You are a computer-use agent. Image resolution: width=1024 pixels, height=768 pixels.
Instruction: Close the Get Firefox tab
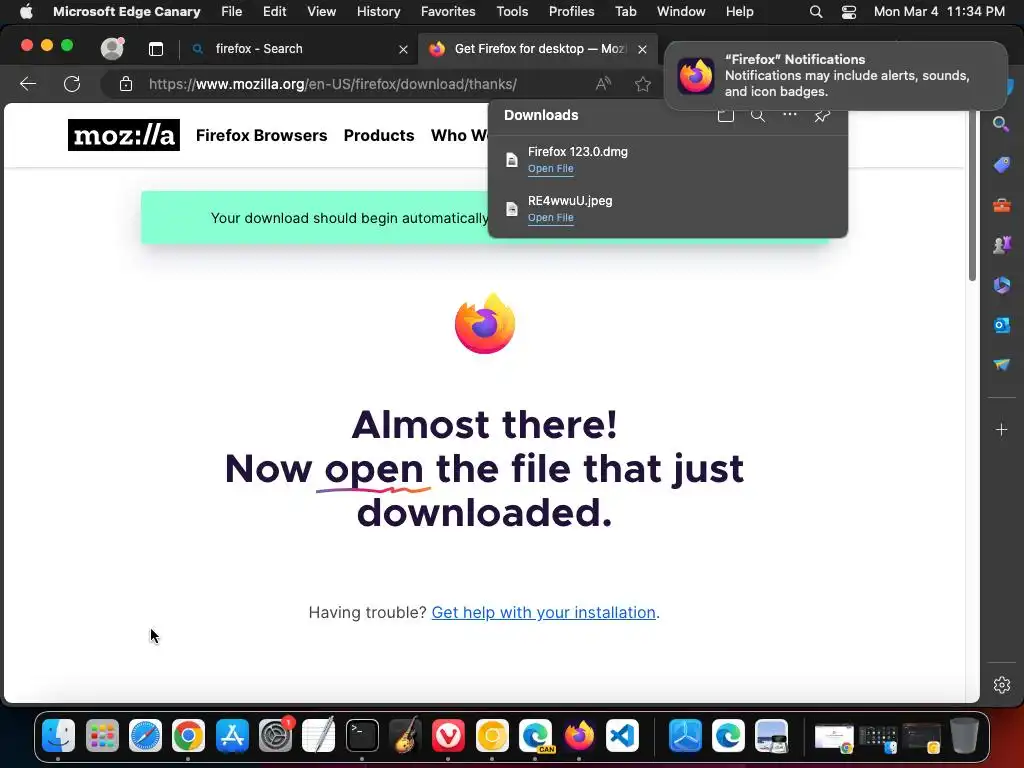click(x=643, y=50)
